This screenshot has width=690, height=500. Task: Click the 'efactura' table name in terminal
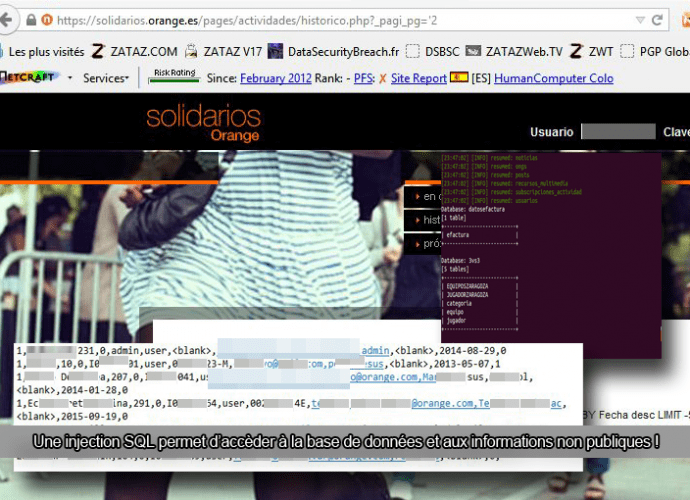coord(458,235)
